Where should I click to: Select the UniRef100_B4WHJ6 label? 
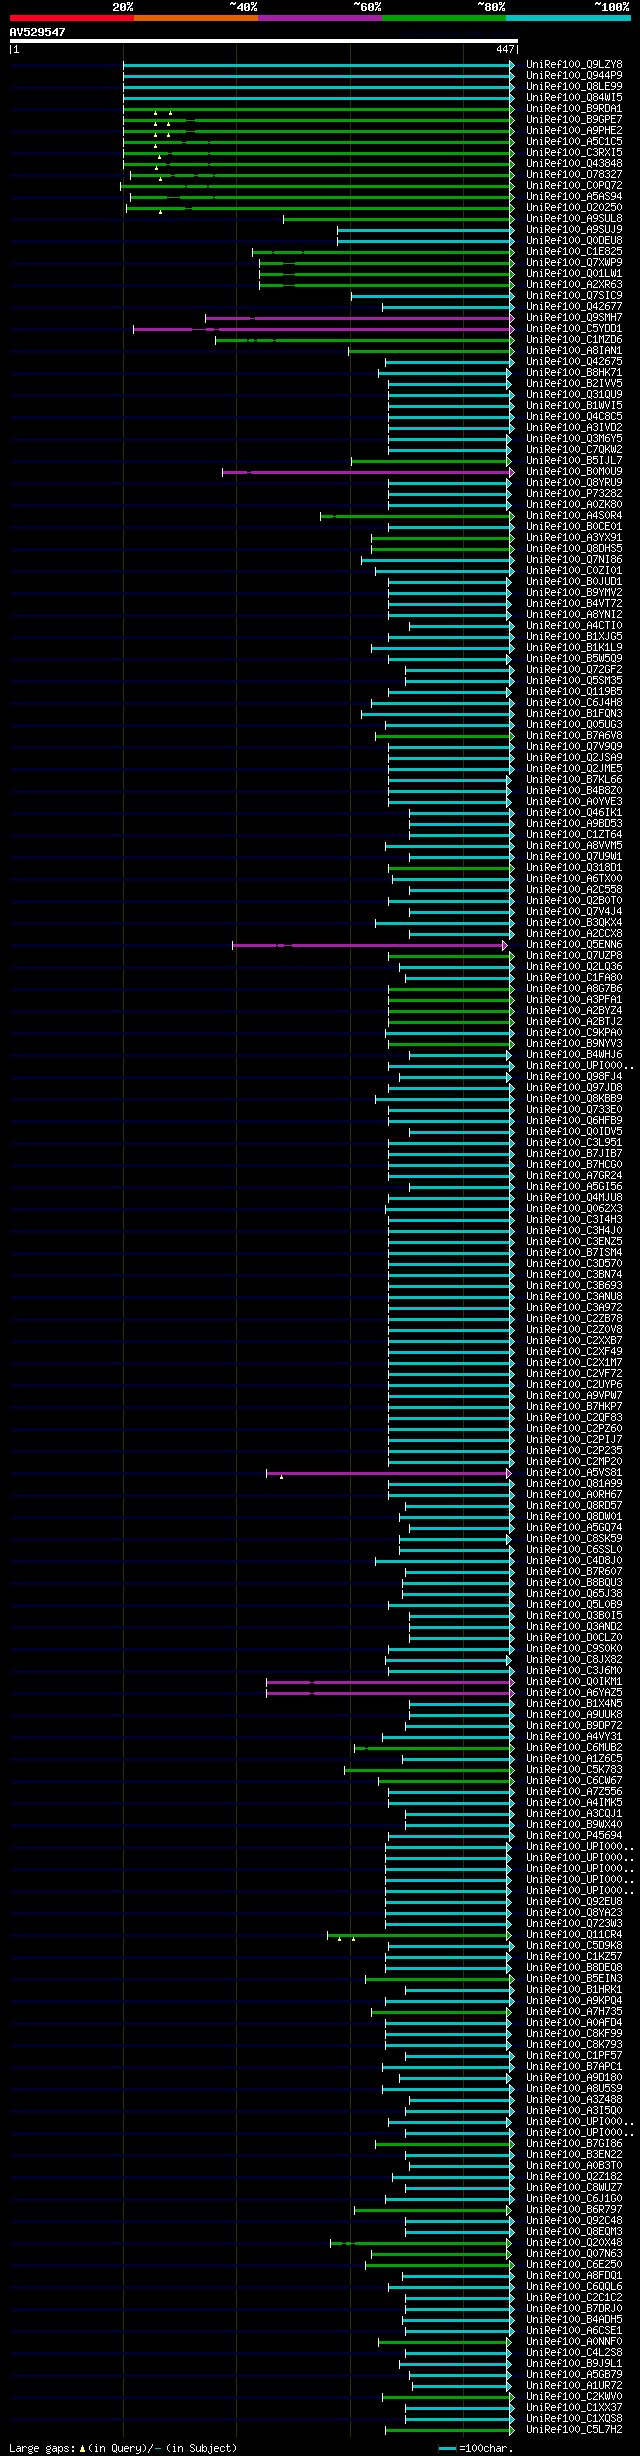tap(574, 1055)
